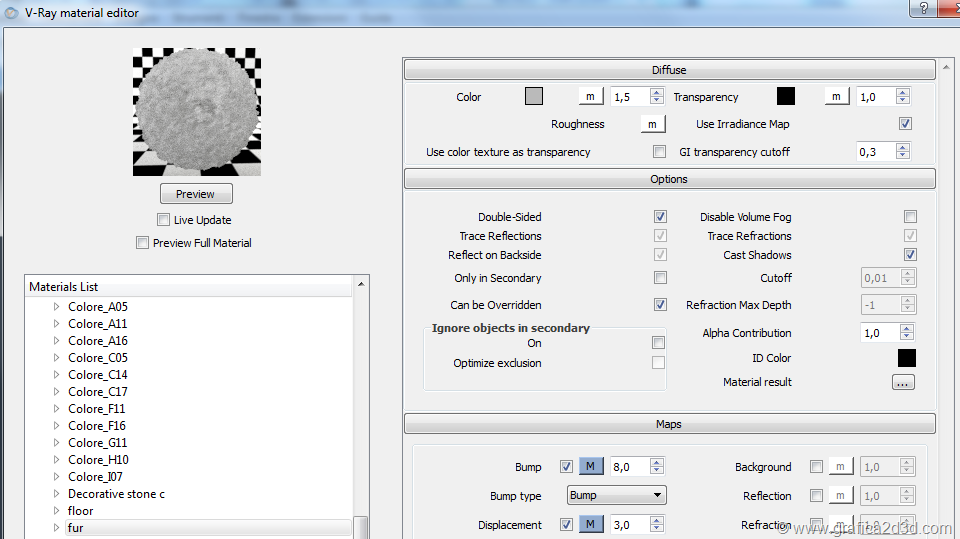Screen dimensions: 960x539
Task: Open the Diffuse Color gray swatch
Action: point(534,97)
